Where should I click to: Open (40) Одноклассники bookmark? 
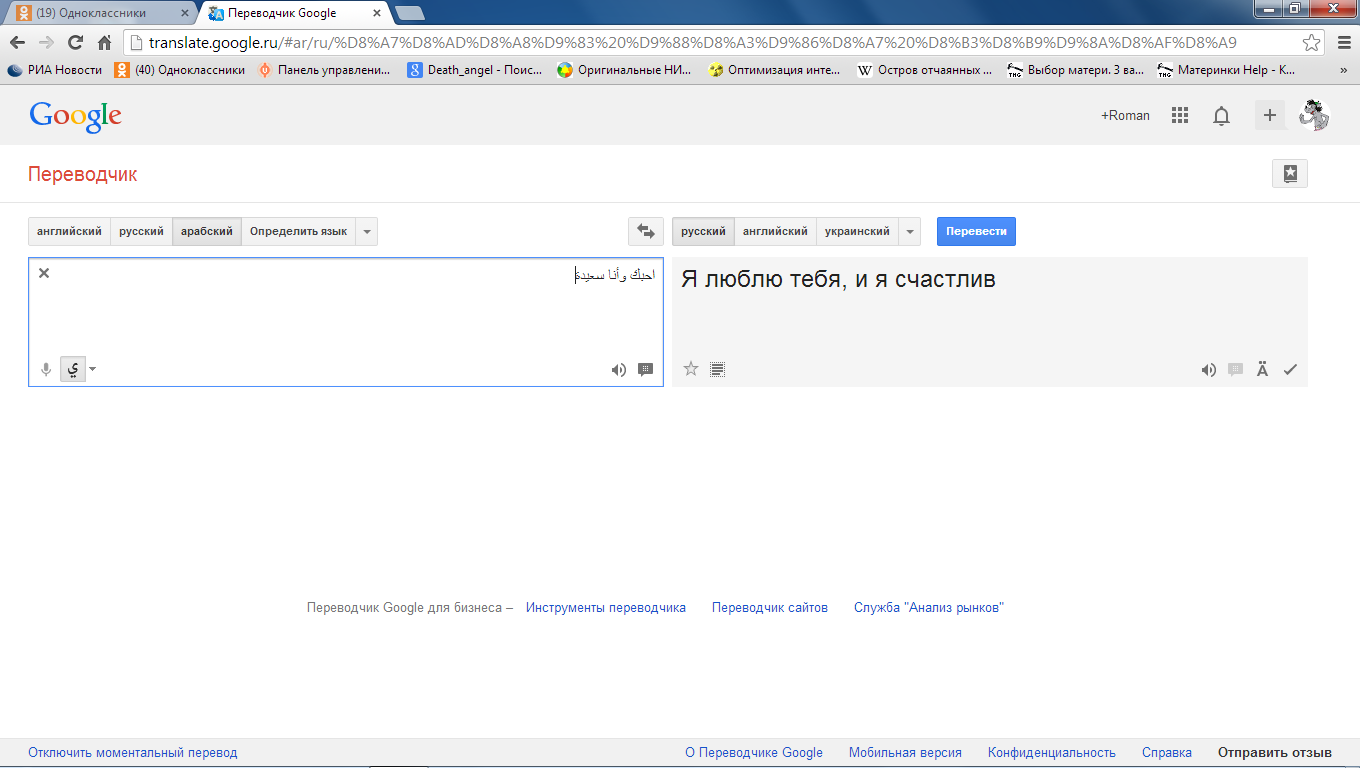click(x=180, y=70)
